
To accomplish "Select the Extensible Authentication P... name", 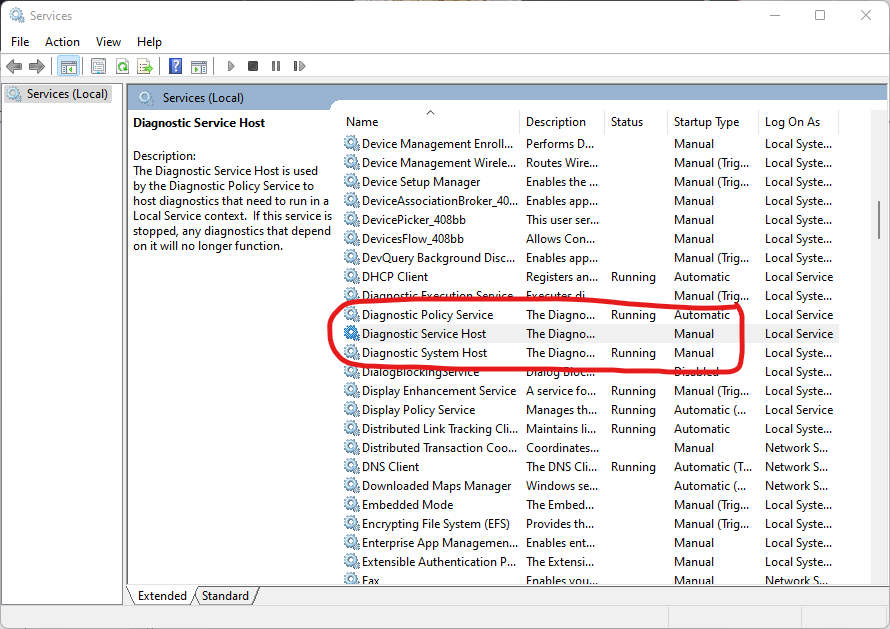I will coord(439,561).
